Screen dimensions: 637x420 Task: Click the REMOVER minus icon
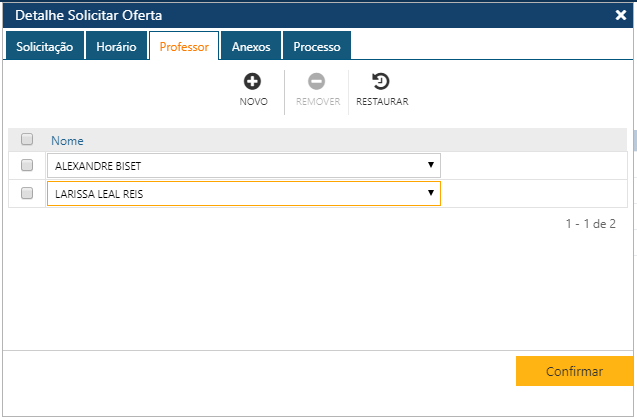(x=317, y=82)
